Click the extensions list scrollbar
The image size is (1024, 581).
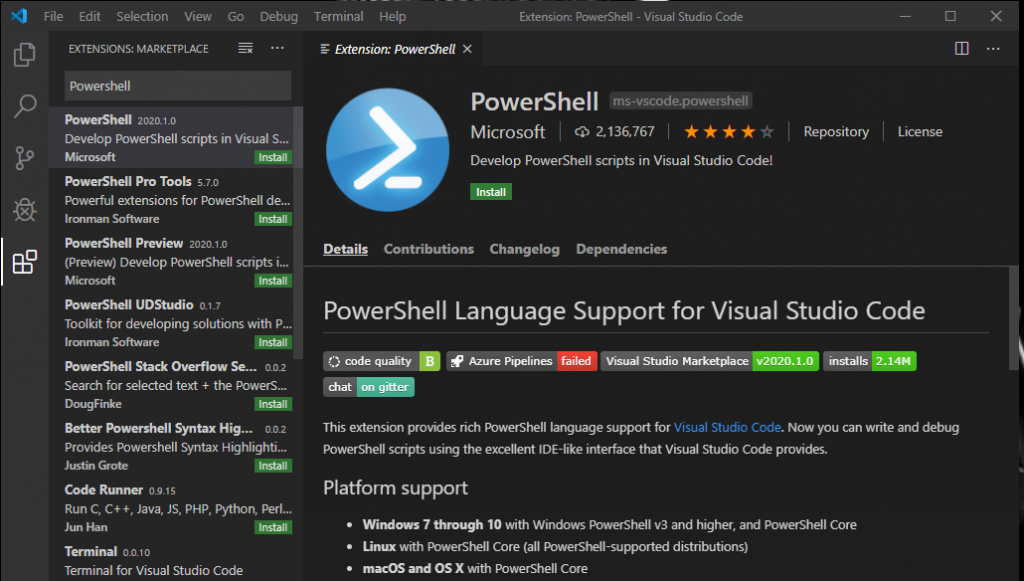pos(298,232)
